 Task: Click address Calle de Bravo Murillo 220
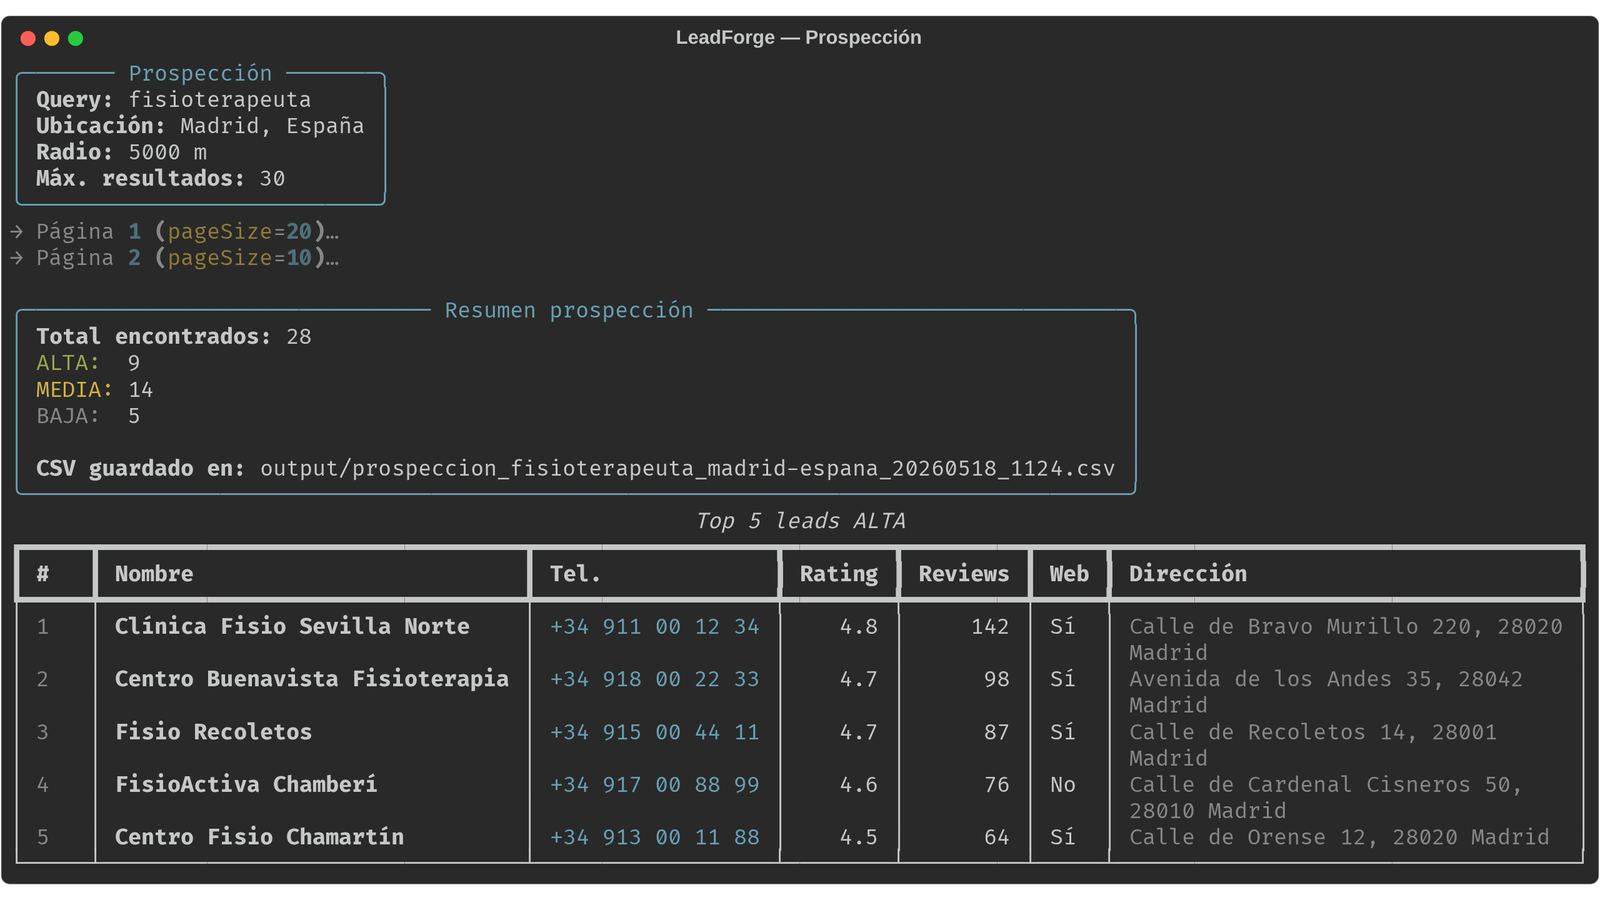(x=1346, y=640)
